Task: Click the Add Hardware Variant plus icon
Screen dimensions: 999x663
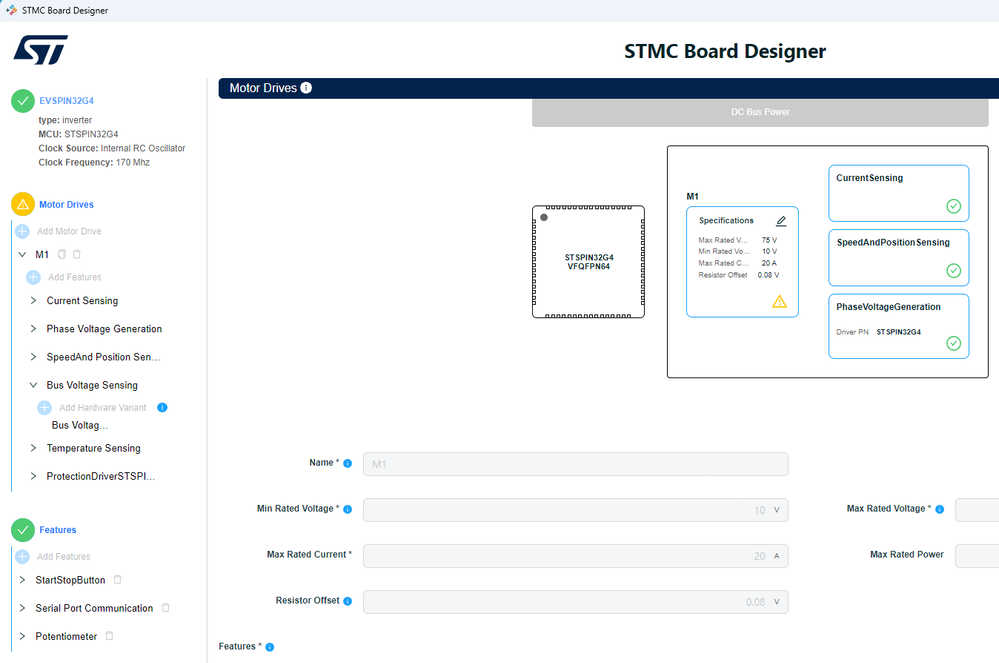Action: point(45,408)
